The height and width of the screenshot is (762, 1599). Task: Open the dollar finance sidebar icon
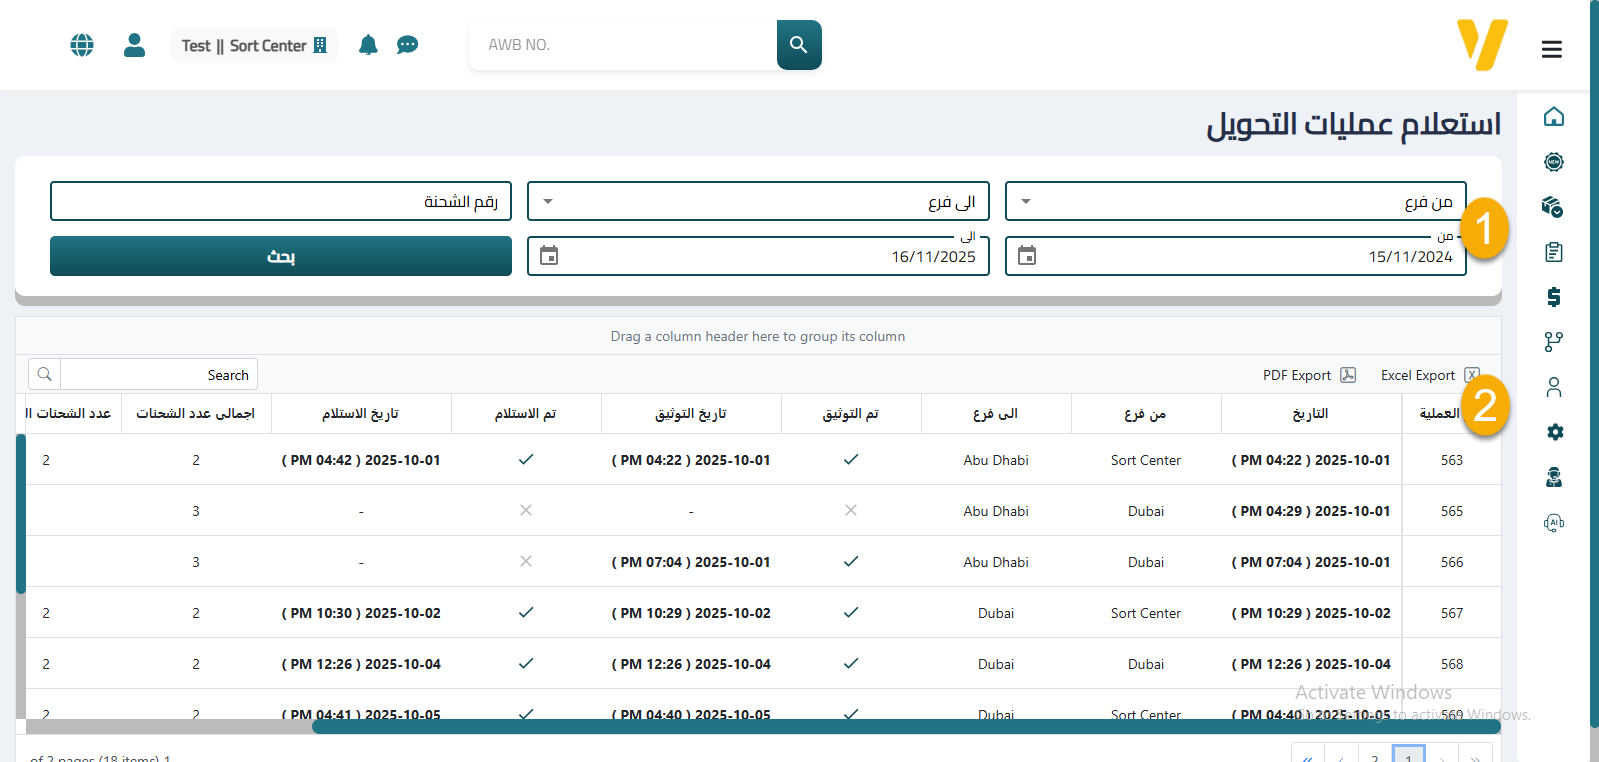1553,297
